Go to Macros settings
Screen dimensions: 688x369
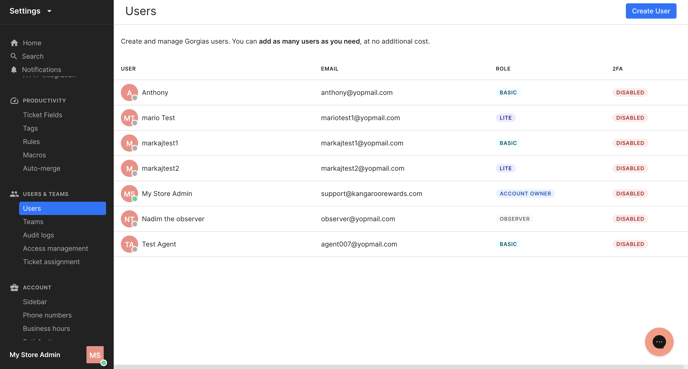[x=34, y=155]
